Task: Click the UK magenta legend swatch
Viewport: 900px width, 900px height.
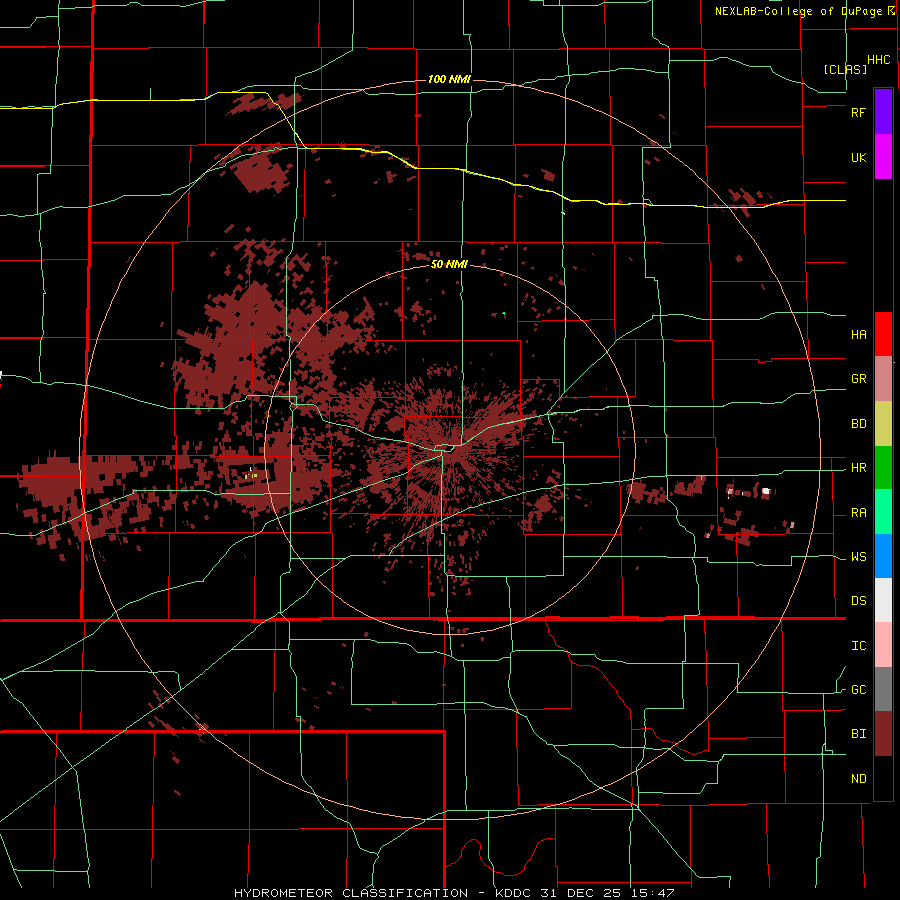Action: (883, 157)
